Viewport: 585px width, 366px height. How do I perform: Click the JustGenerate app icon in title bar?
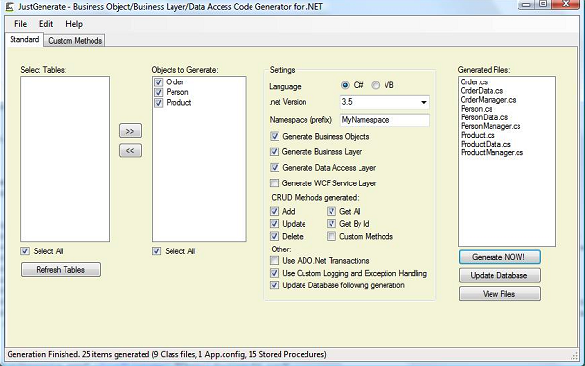[x=9, y=6]
